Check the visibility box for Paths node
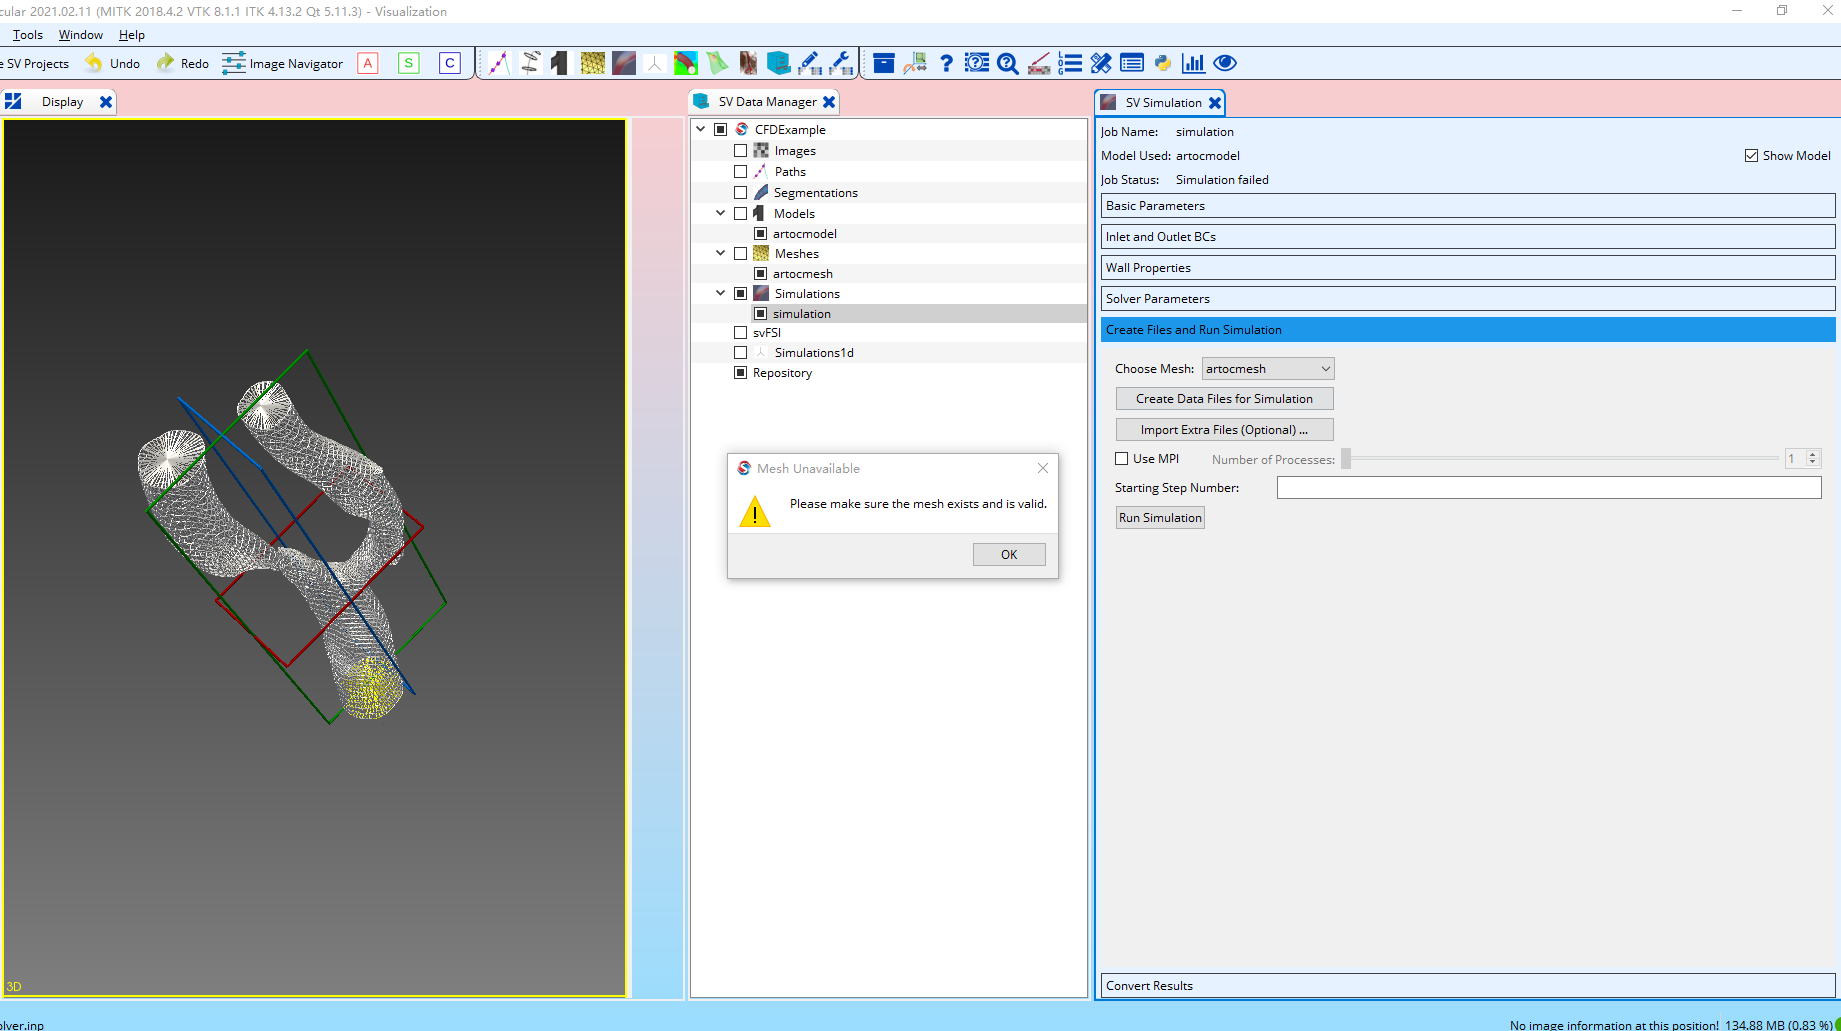 (740, 171)
